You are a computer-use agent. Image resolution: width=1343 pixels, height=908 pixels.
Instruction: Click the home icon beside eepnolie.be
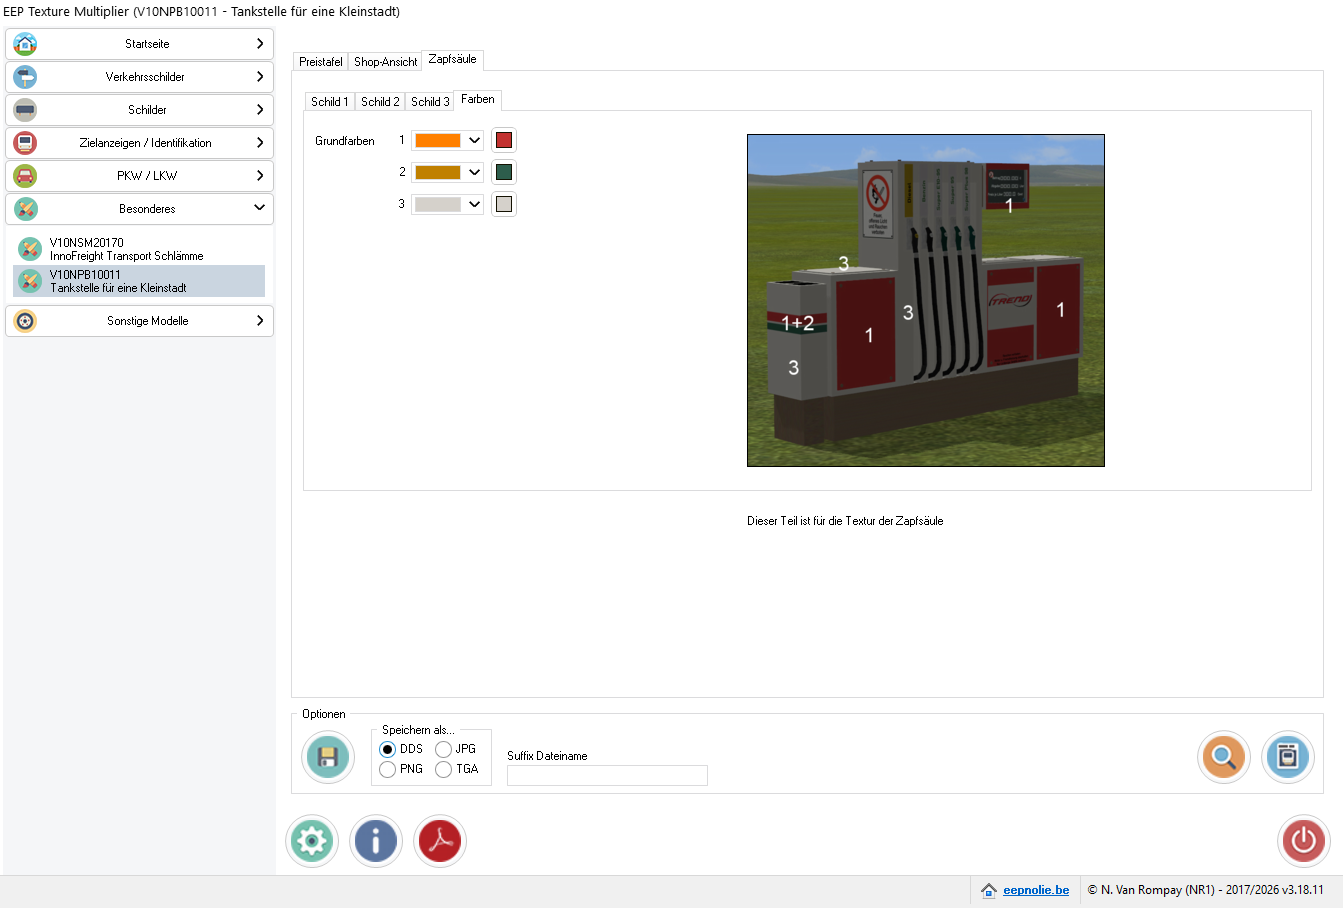(989, 890)
